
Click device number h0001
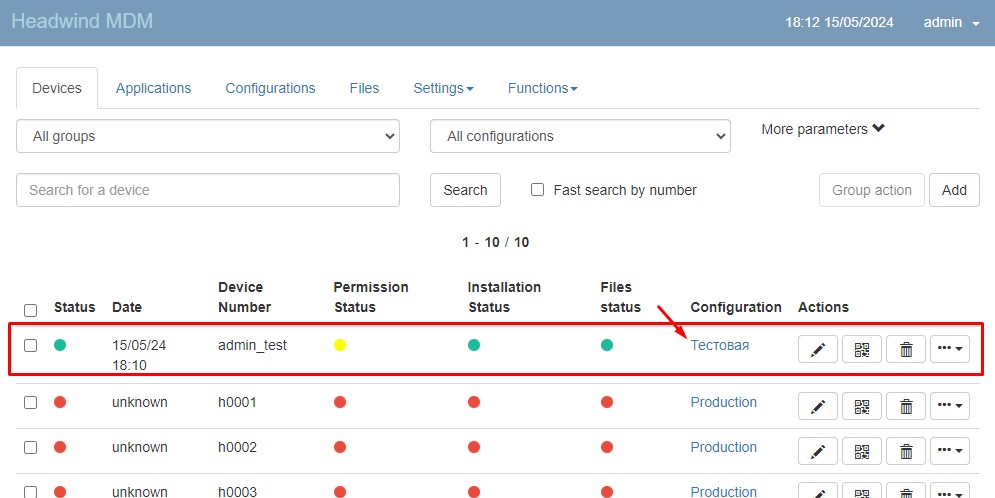point(237,402)
